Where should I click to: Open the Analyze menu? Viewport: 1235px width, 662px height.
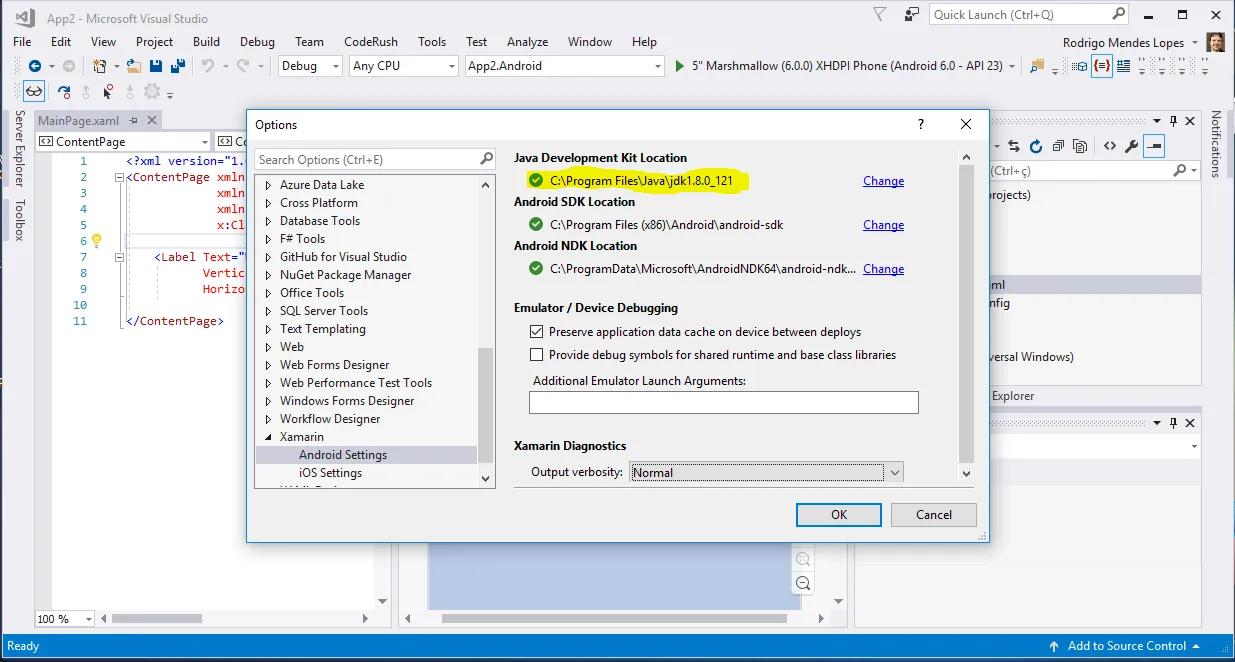527,42
